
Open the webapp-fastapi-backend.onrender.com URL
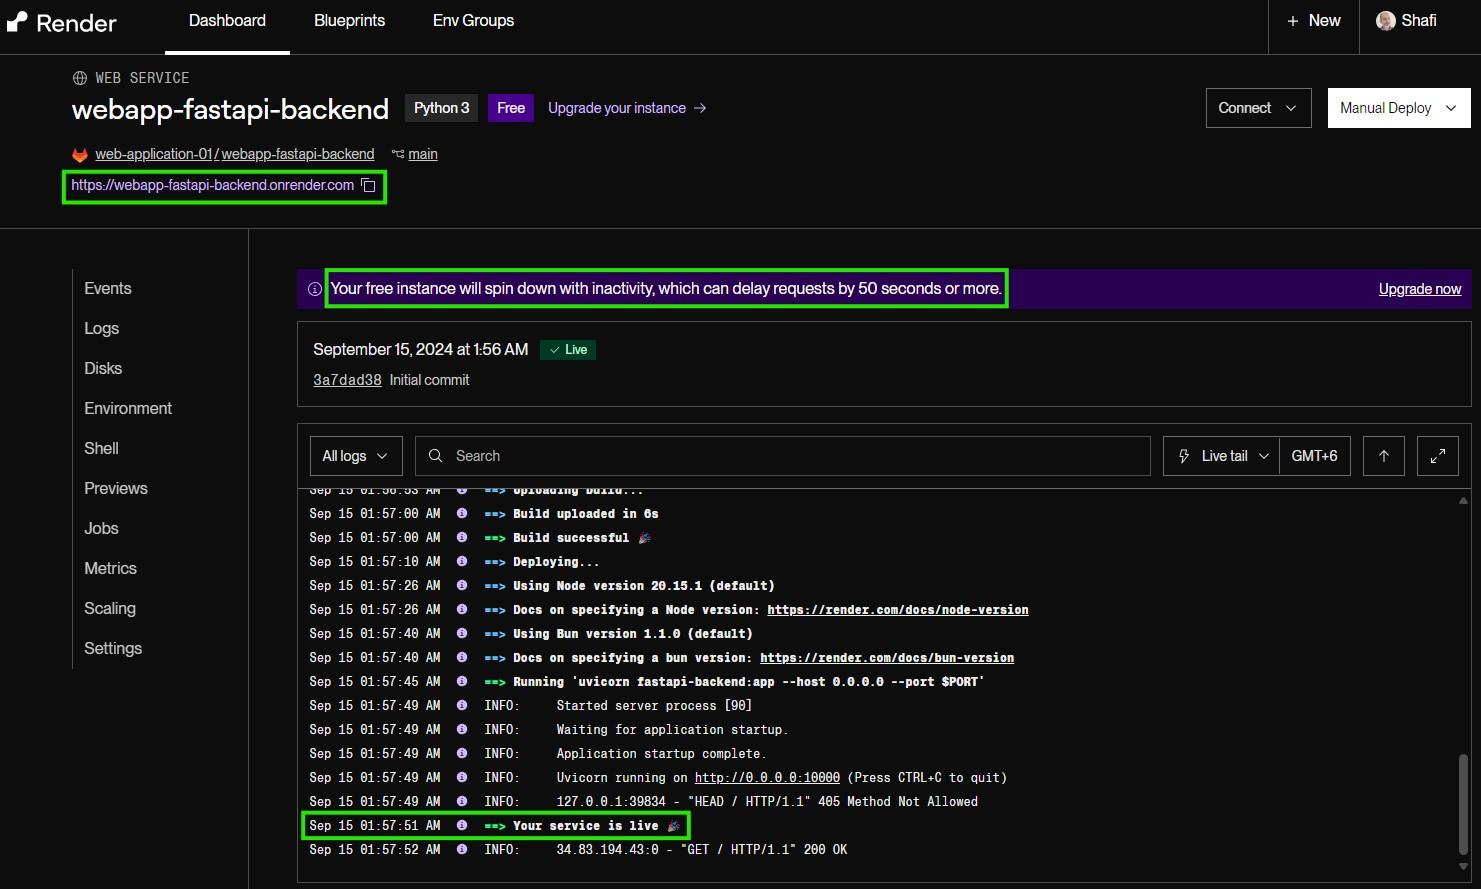point(212,185)
